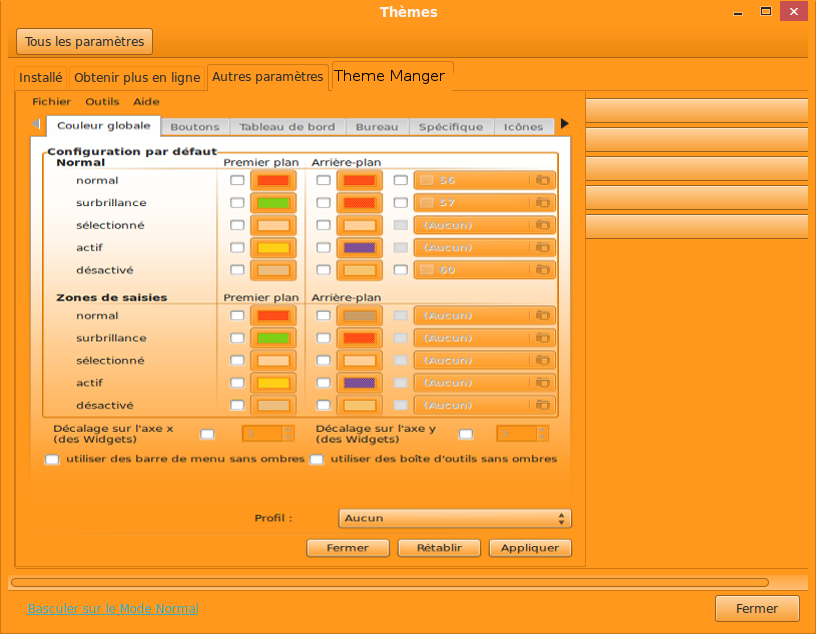Open the image file chooser showing 60
The width and height of the screenshot is (816, 634).
pyautogui.click(x=484, y=270)
